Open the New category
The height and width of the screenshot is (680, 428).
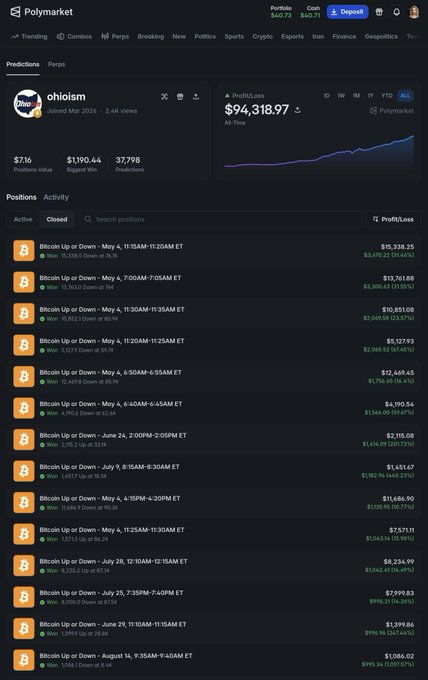(179, 36)
